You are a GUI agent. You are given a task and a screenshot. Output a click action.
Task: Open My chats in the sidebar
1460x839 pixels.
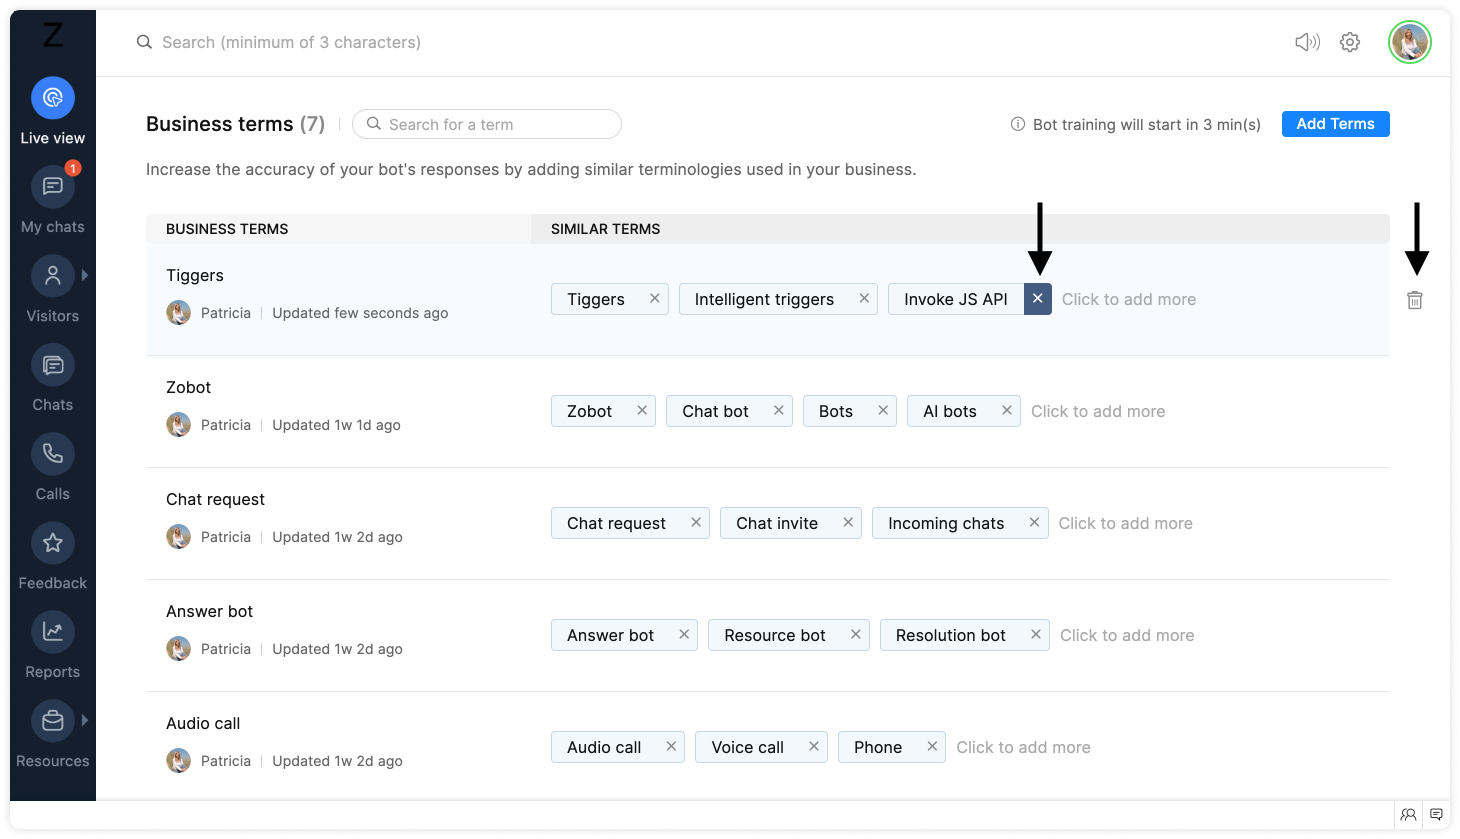pyautogui.click(x=53, y=187)
